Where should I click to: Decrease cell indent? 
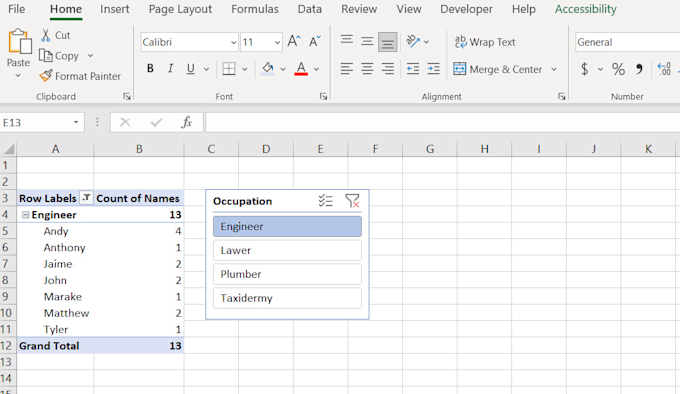coord(413,68)
